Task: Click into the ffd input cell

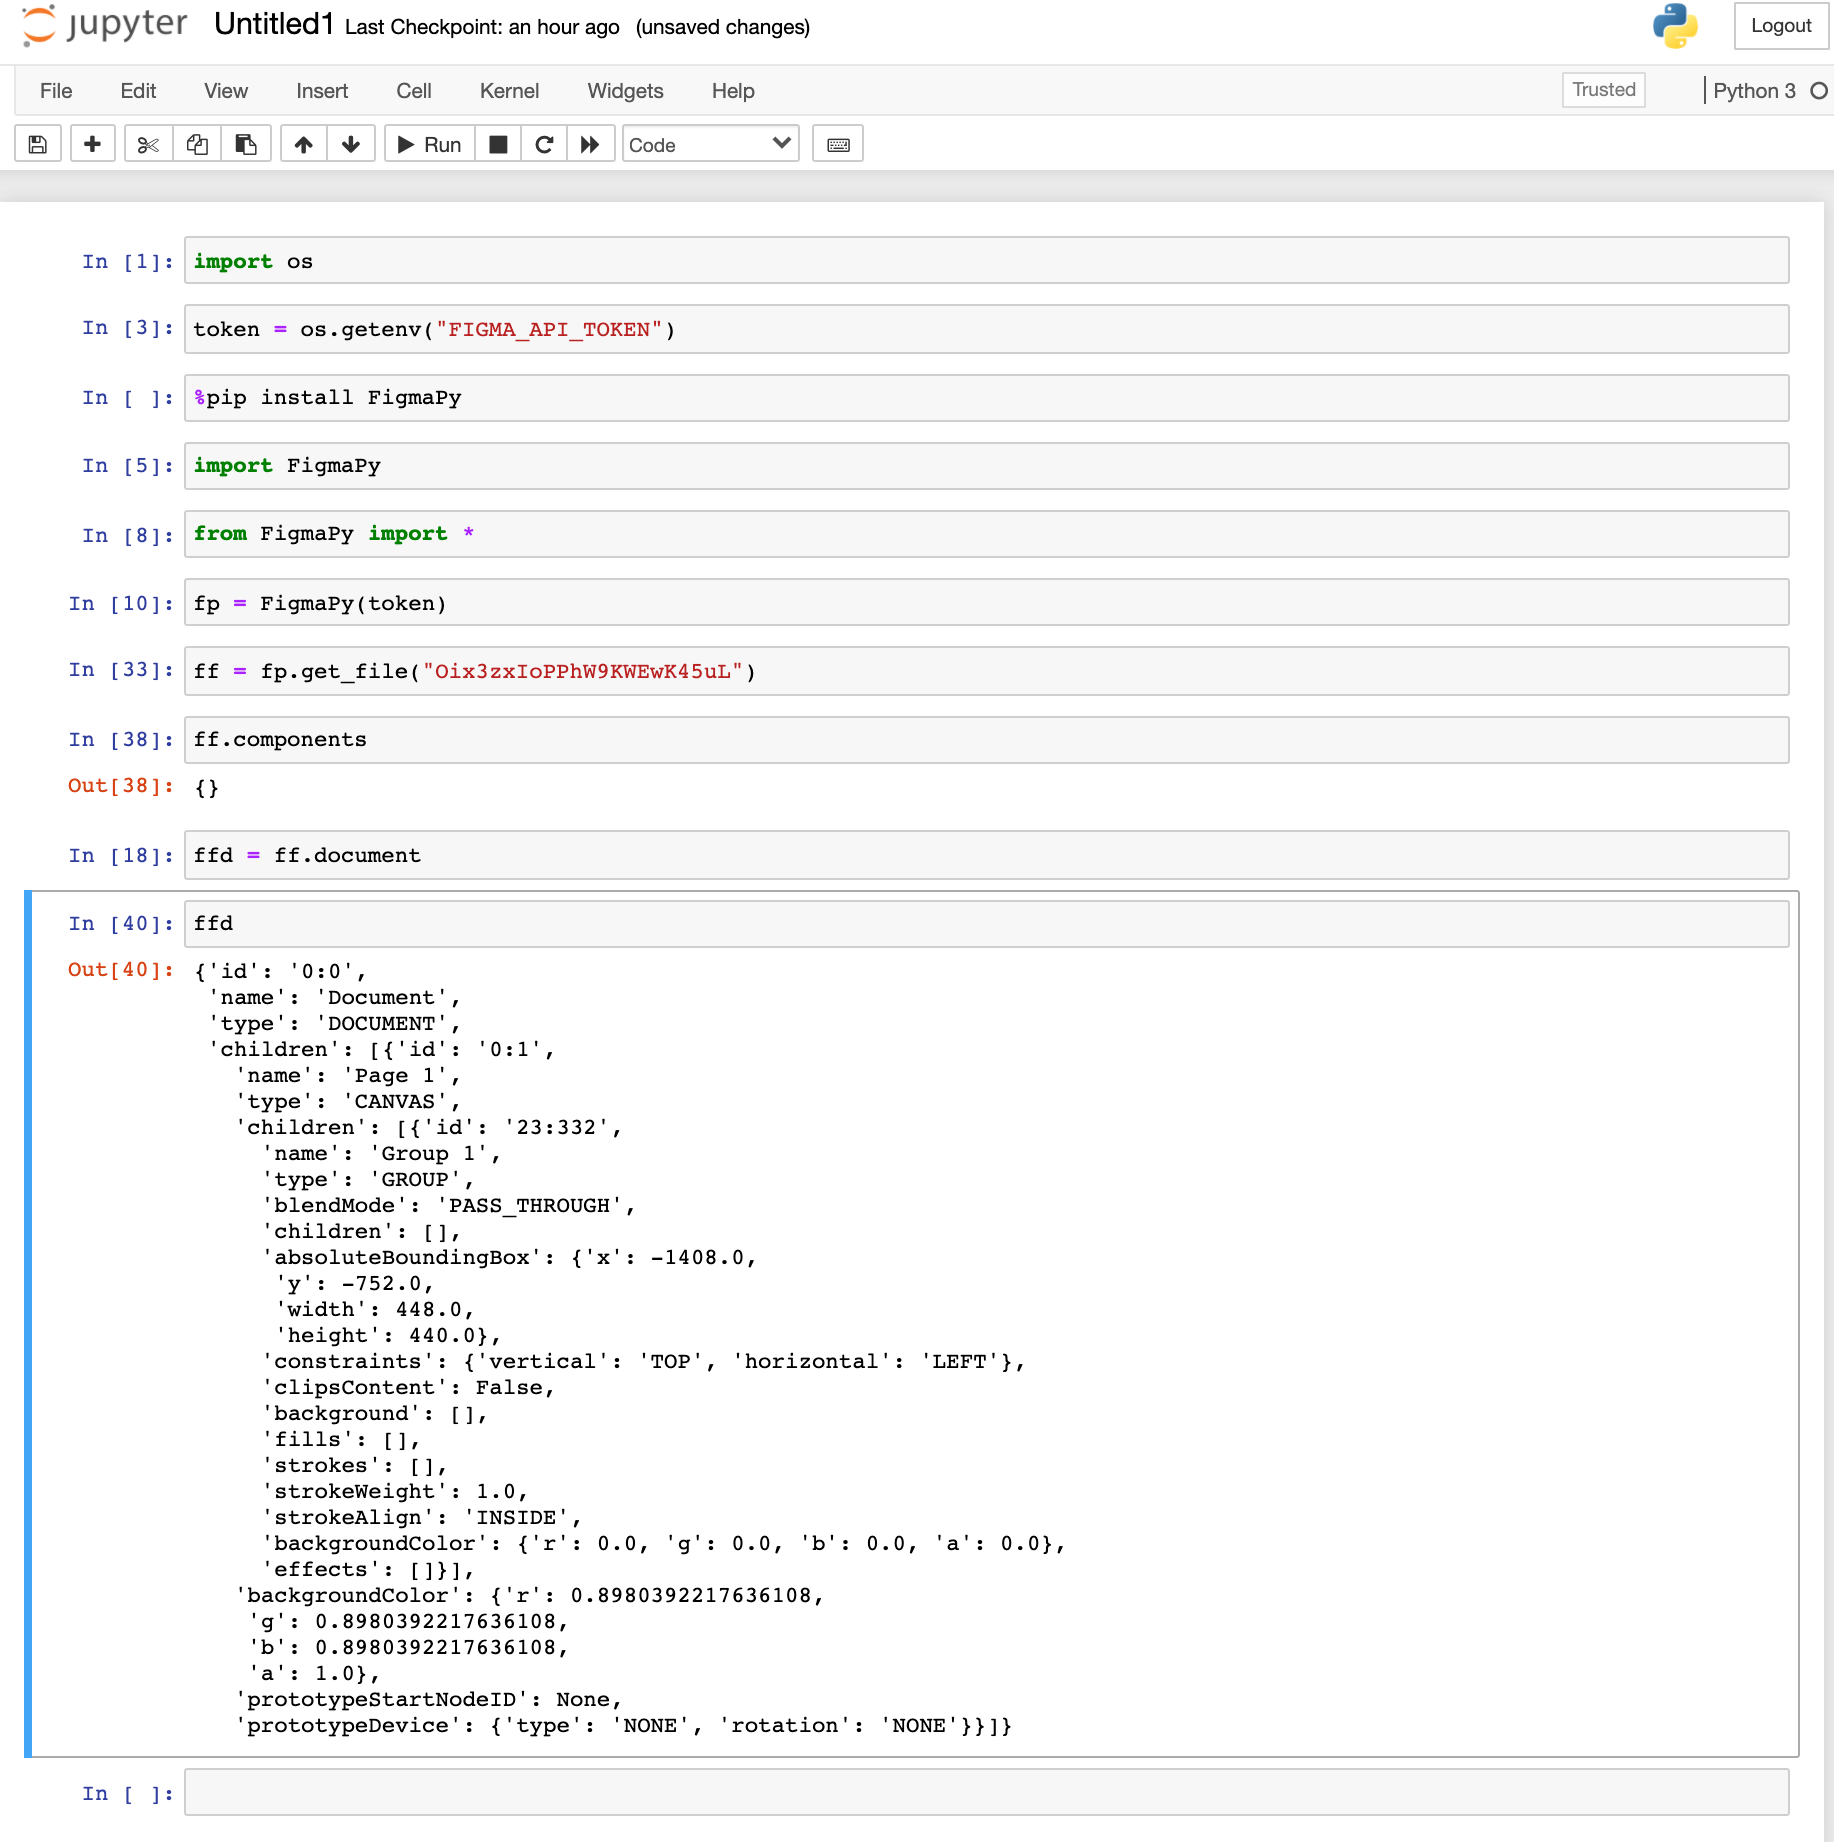Action: pyautogui.click(x=986, y=924)
